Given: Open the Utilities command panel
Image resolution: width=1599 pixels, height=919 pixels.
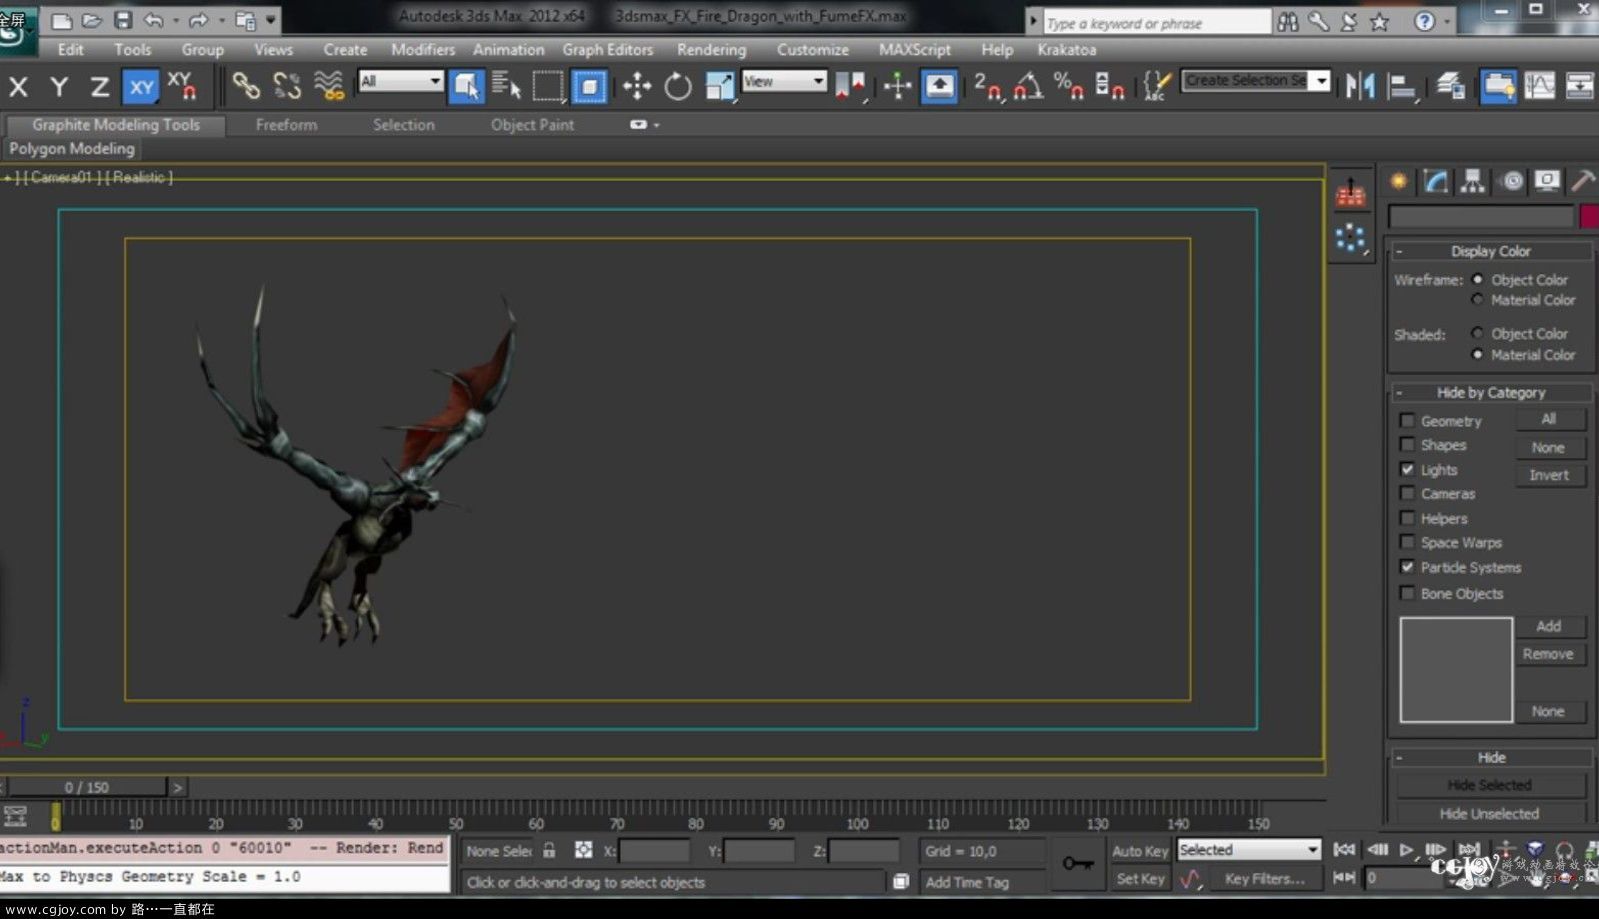Looking at the screenshot, I should 1583,181.
